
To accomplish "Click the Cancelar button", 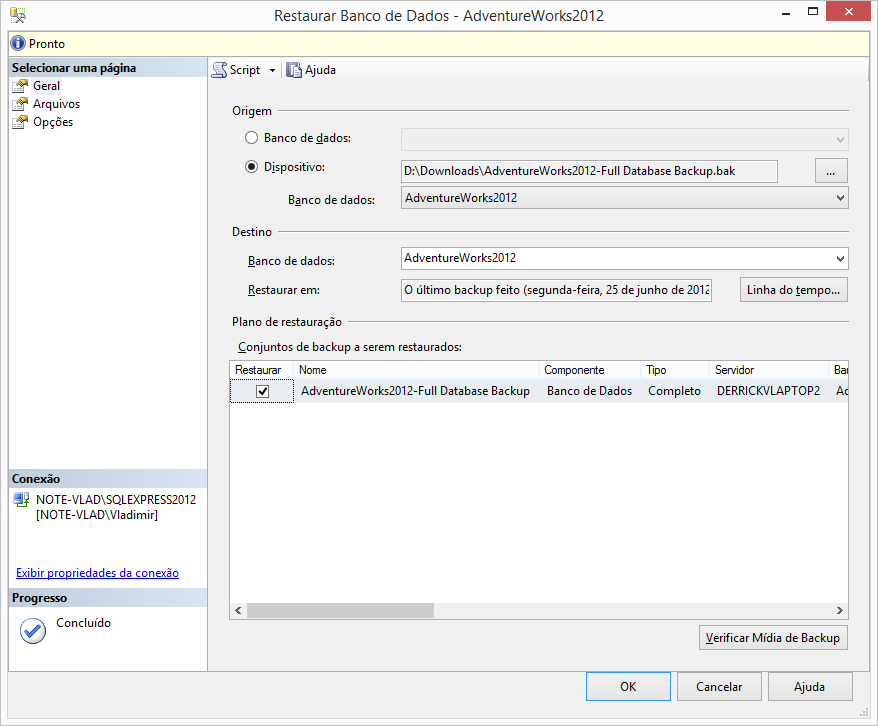I will pos(719,687).
